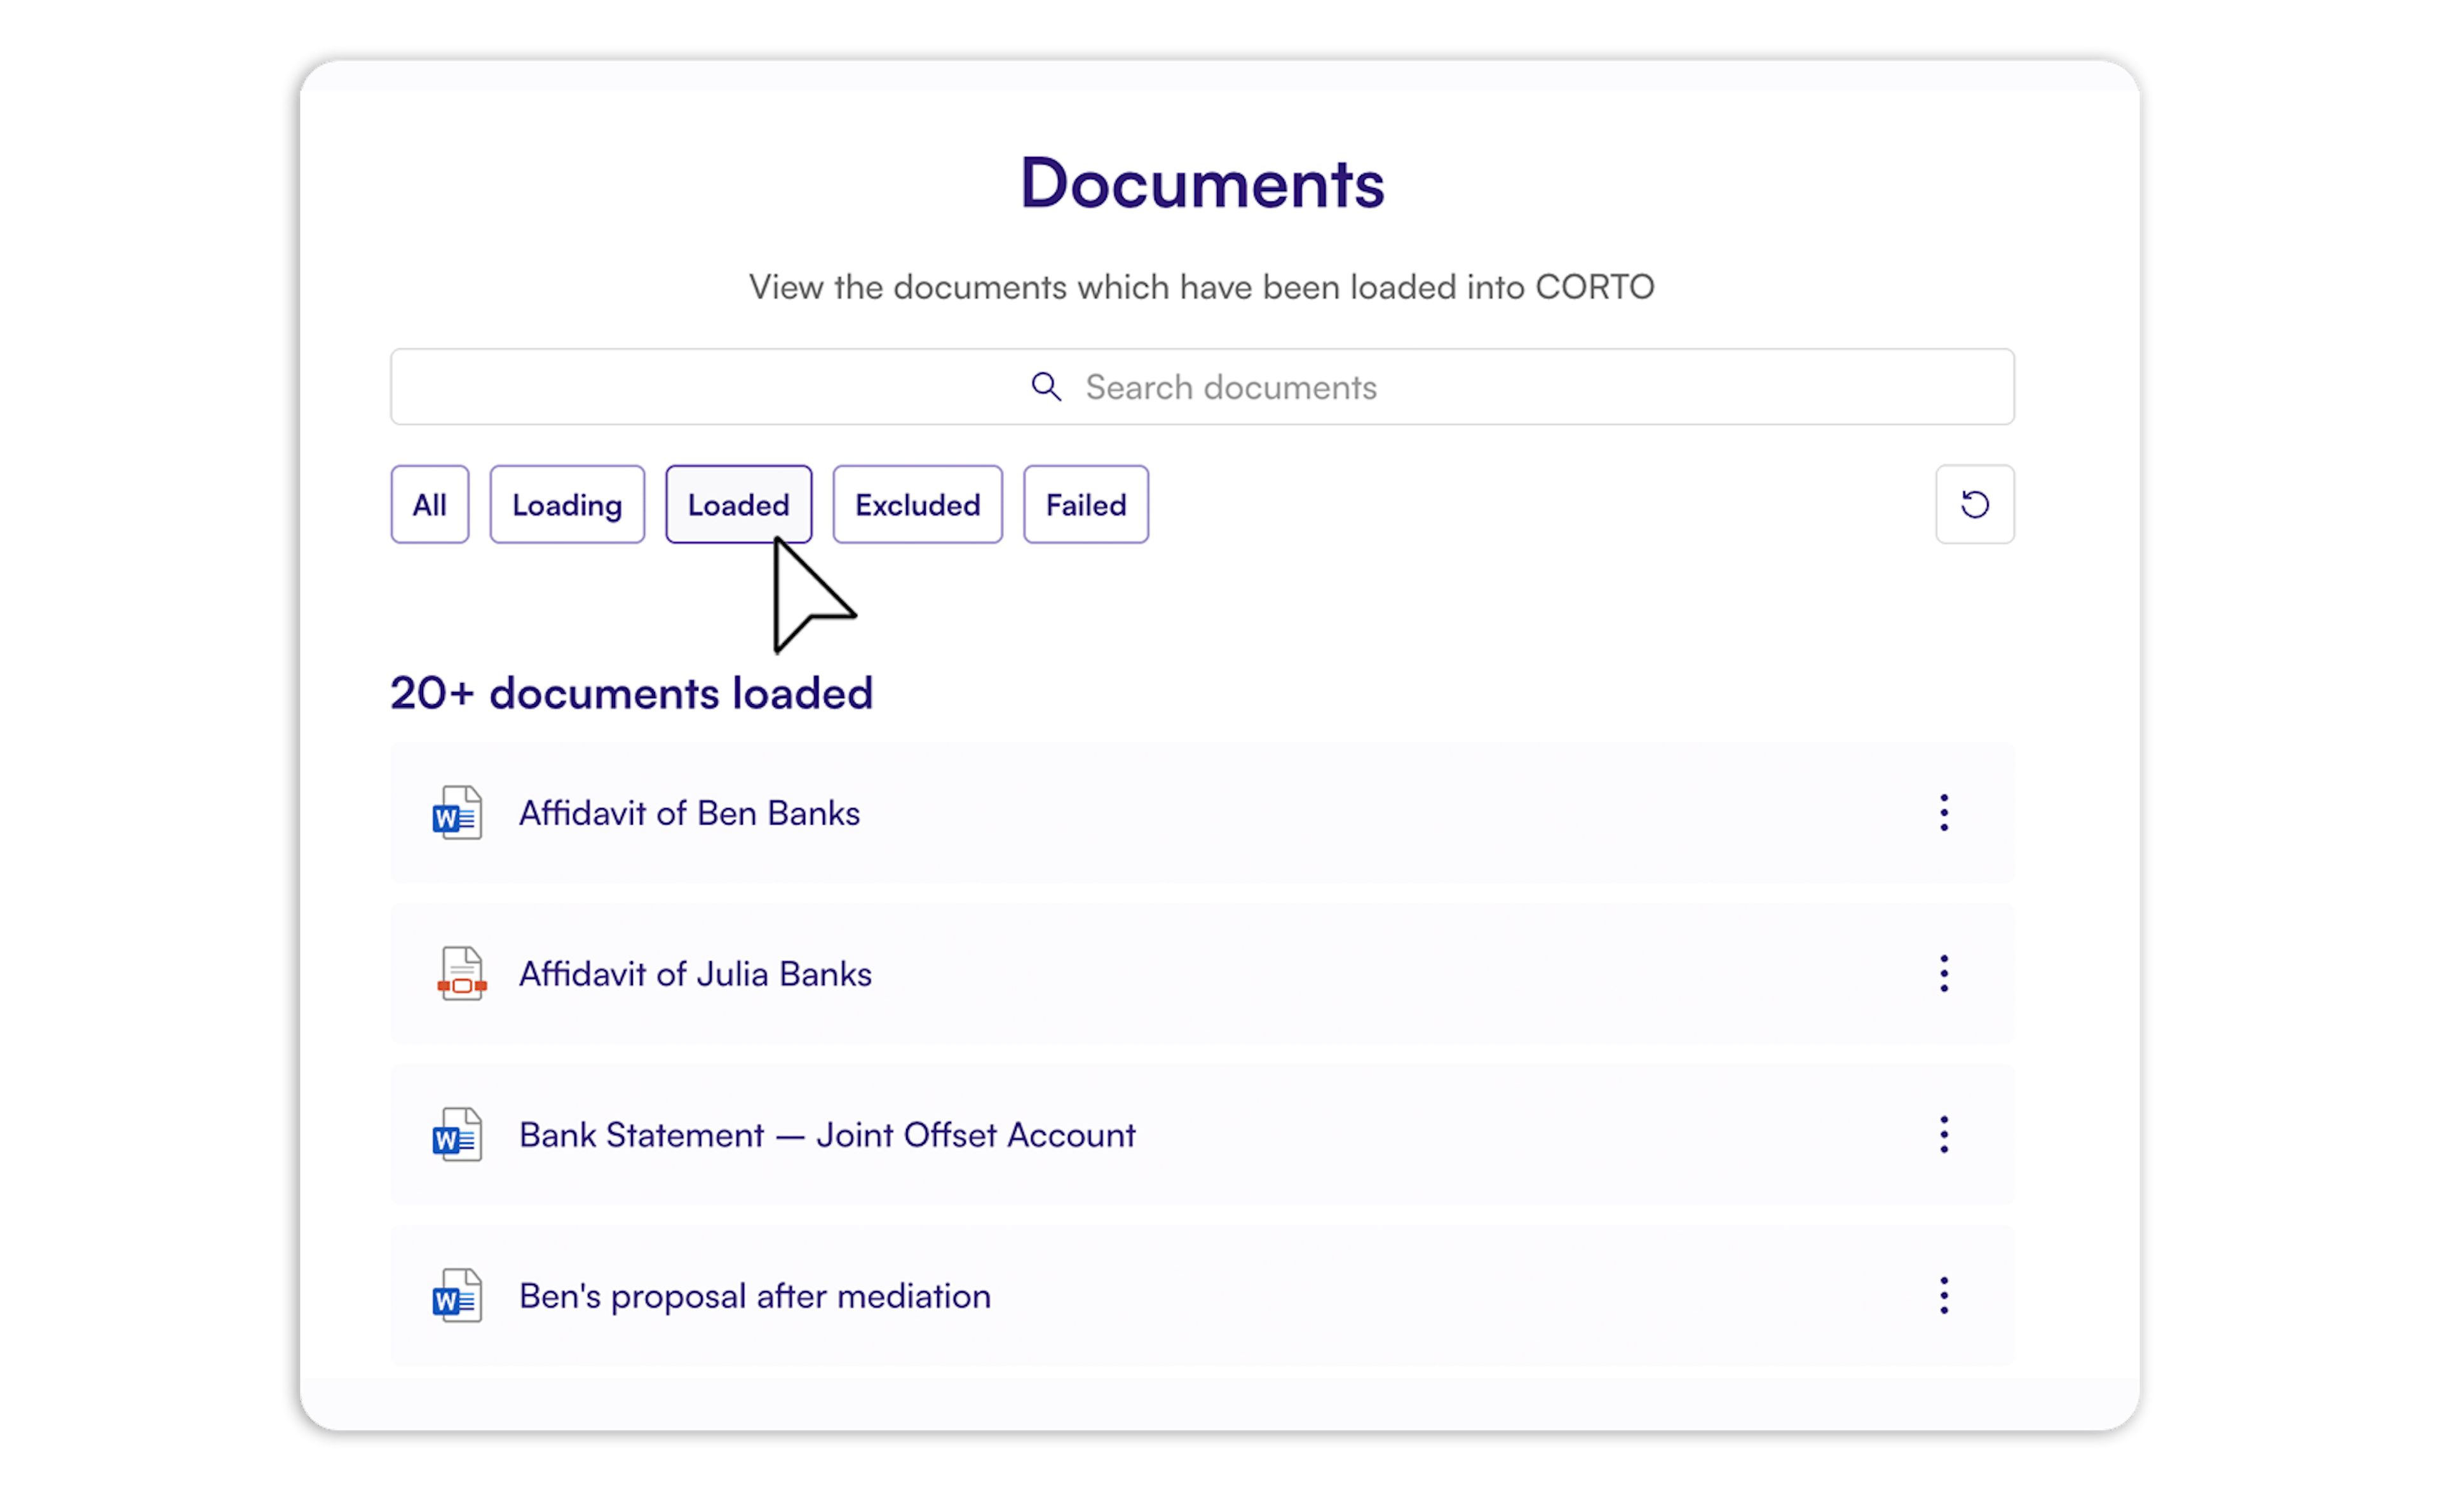Screen dimensions: 2440x1512
Task: Click the refresh documents icon button
Action: 1974,504
